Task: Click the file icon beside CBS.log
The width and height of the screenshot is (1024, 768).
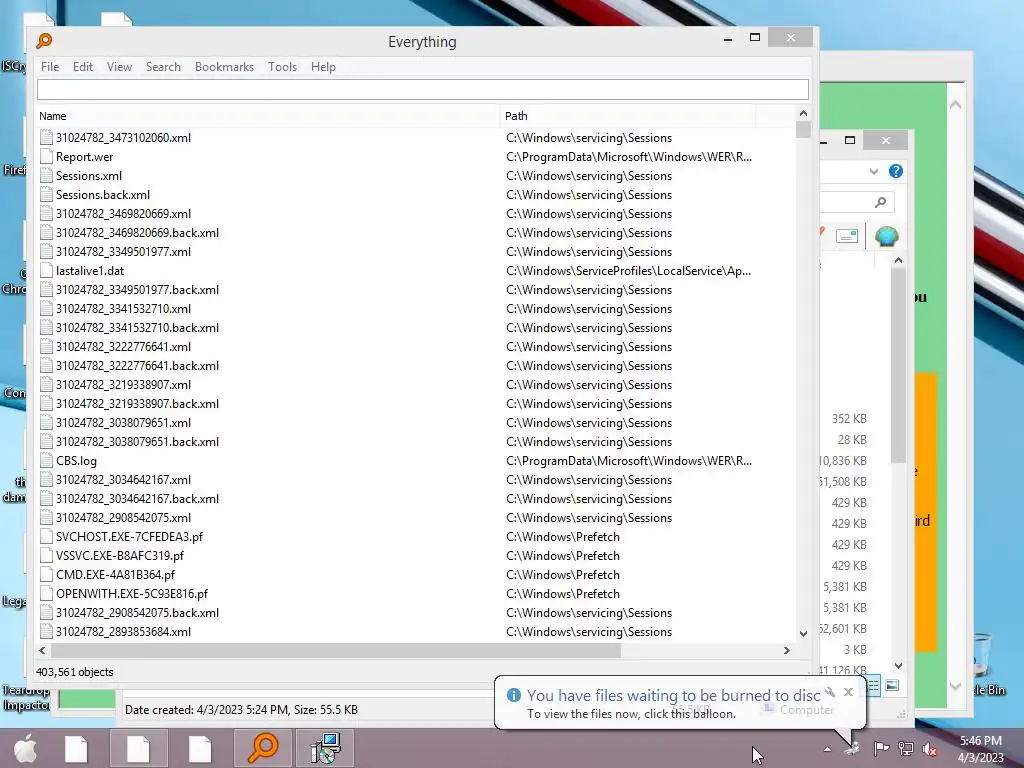Action: [46, 460]
